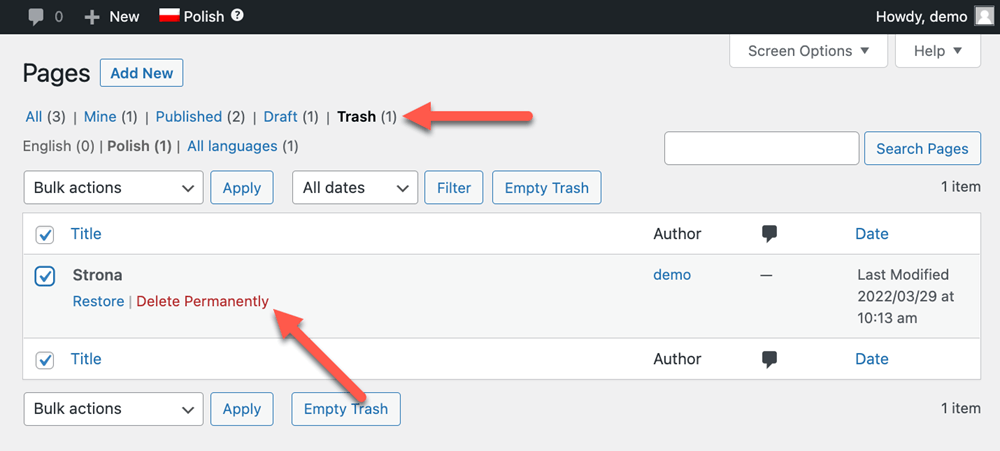The height and width of the screenshot is (451, 1000).
Task: Click the demo user avatar icon
Action: point(984,16)
